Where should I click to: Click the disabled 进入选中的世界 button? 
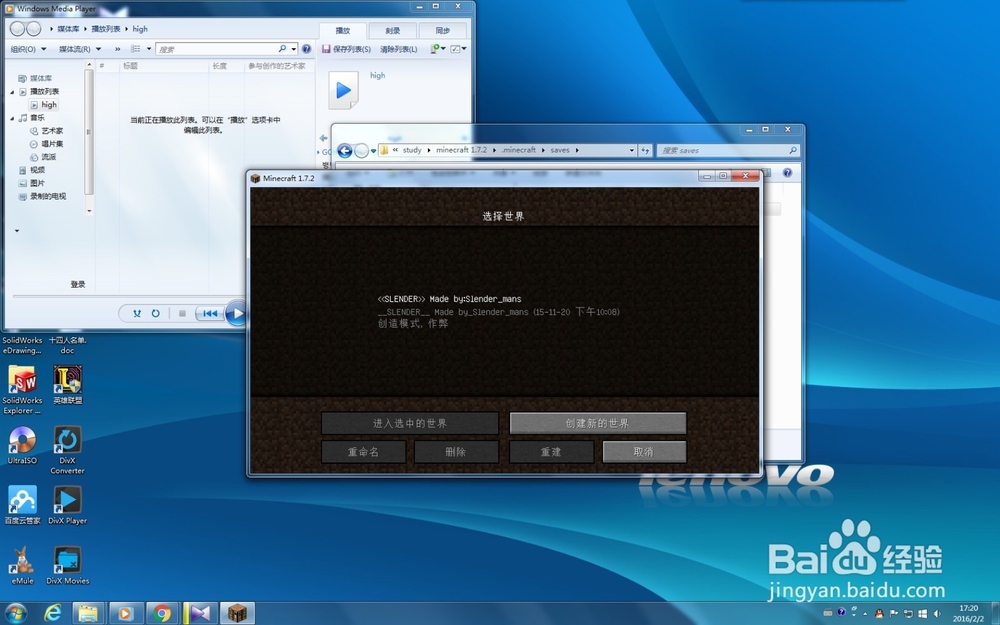[410, 423]
